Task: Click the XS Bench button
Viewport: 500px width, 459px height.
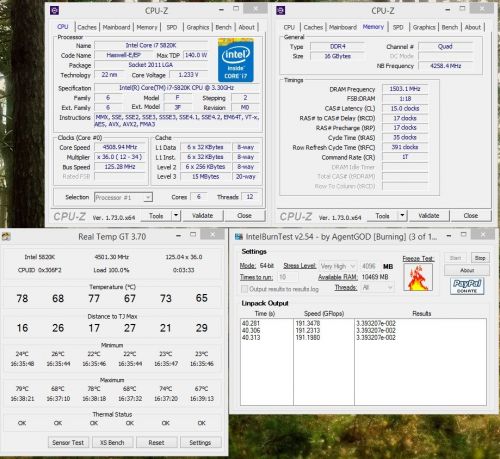Action: pos(112,442)
